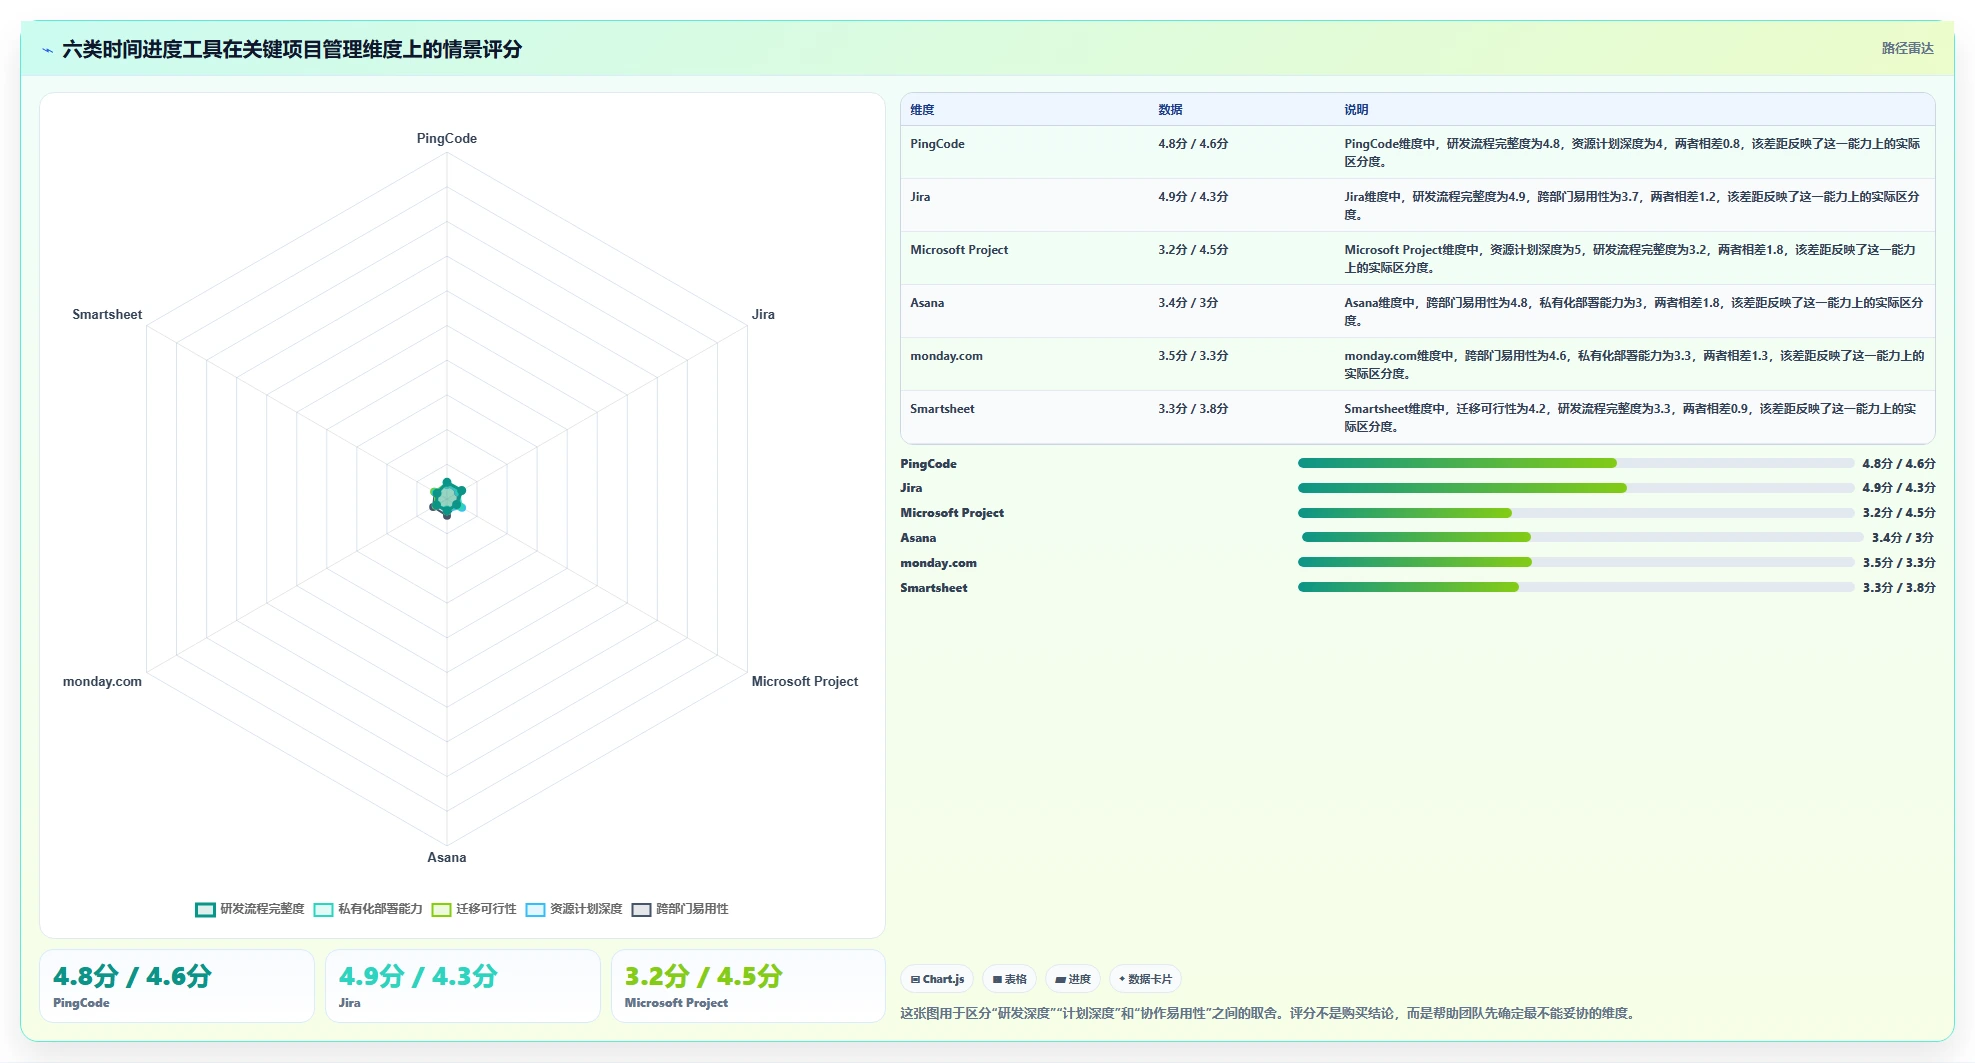Click the 进度 tag

tap(1073, 979)
